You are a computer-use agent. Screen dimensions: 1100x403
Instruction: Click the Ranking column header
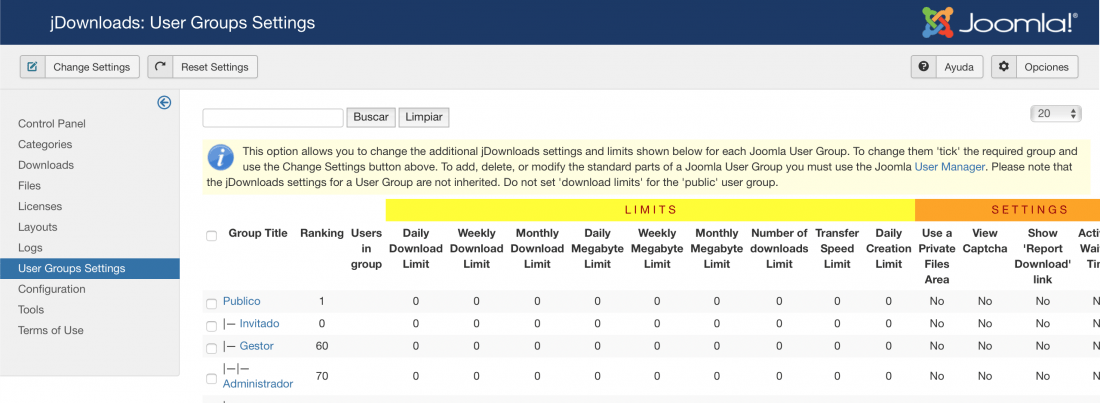point(322,233)
